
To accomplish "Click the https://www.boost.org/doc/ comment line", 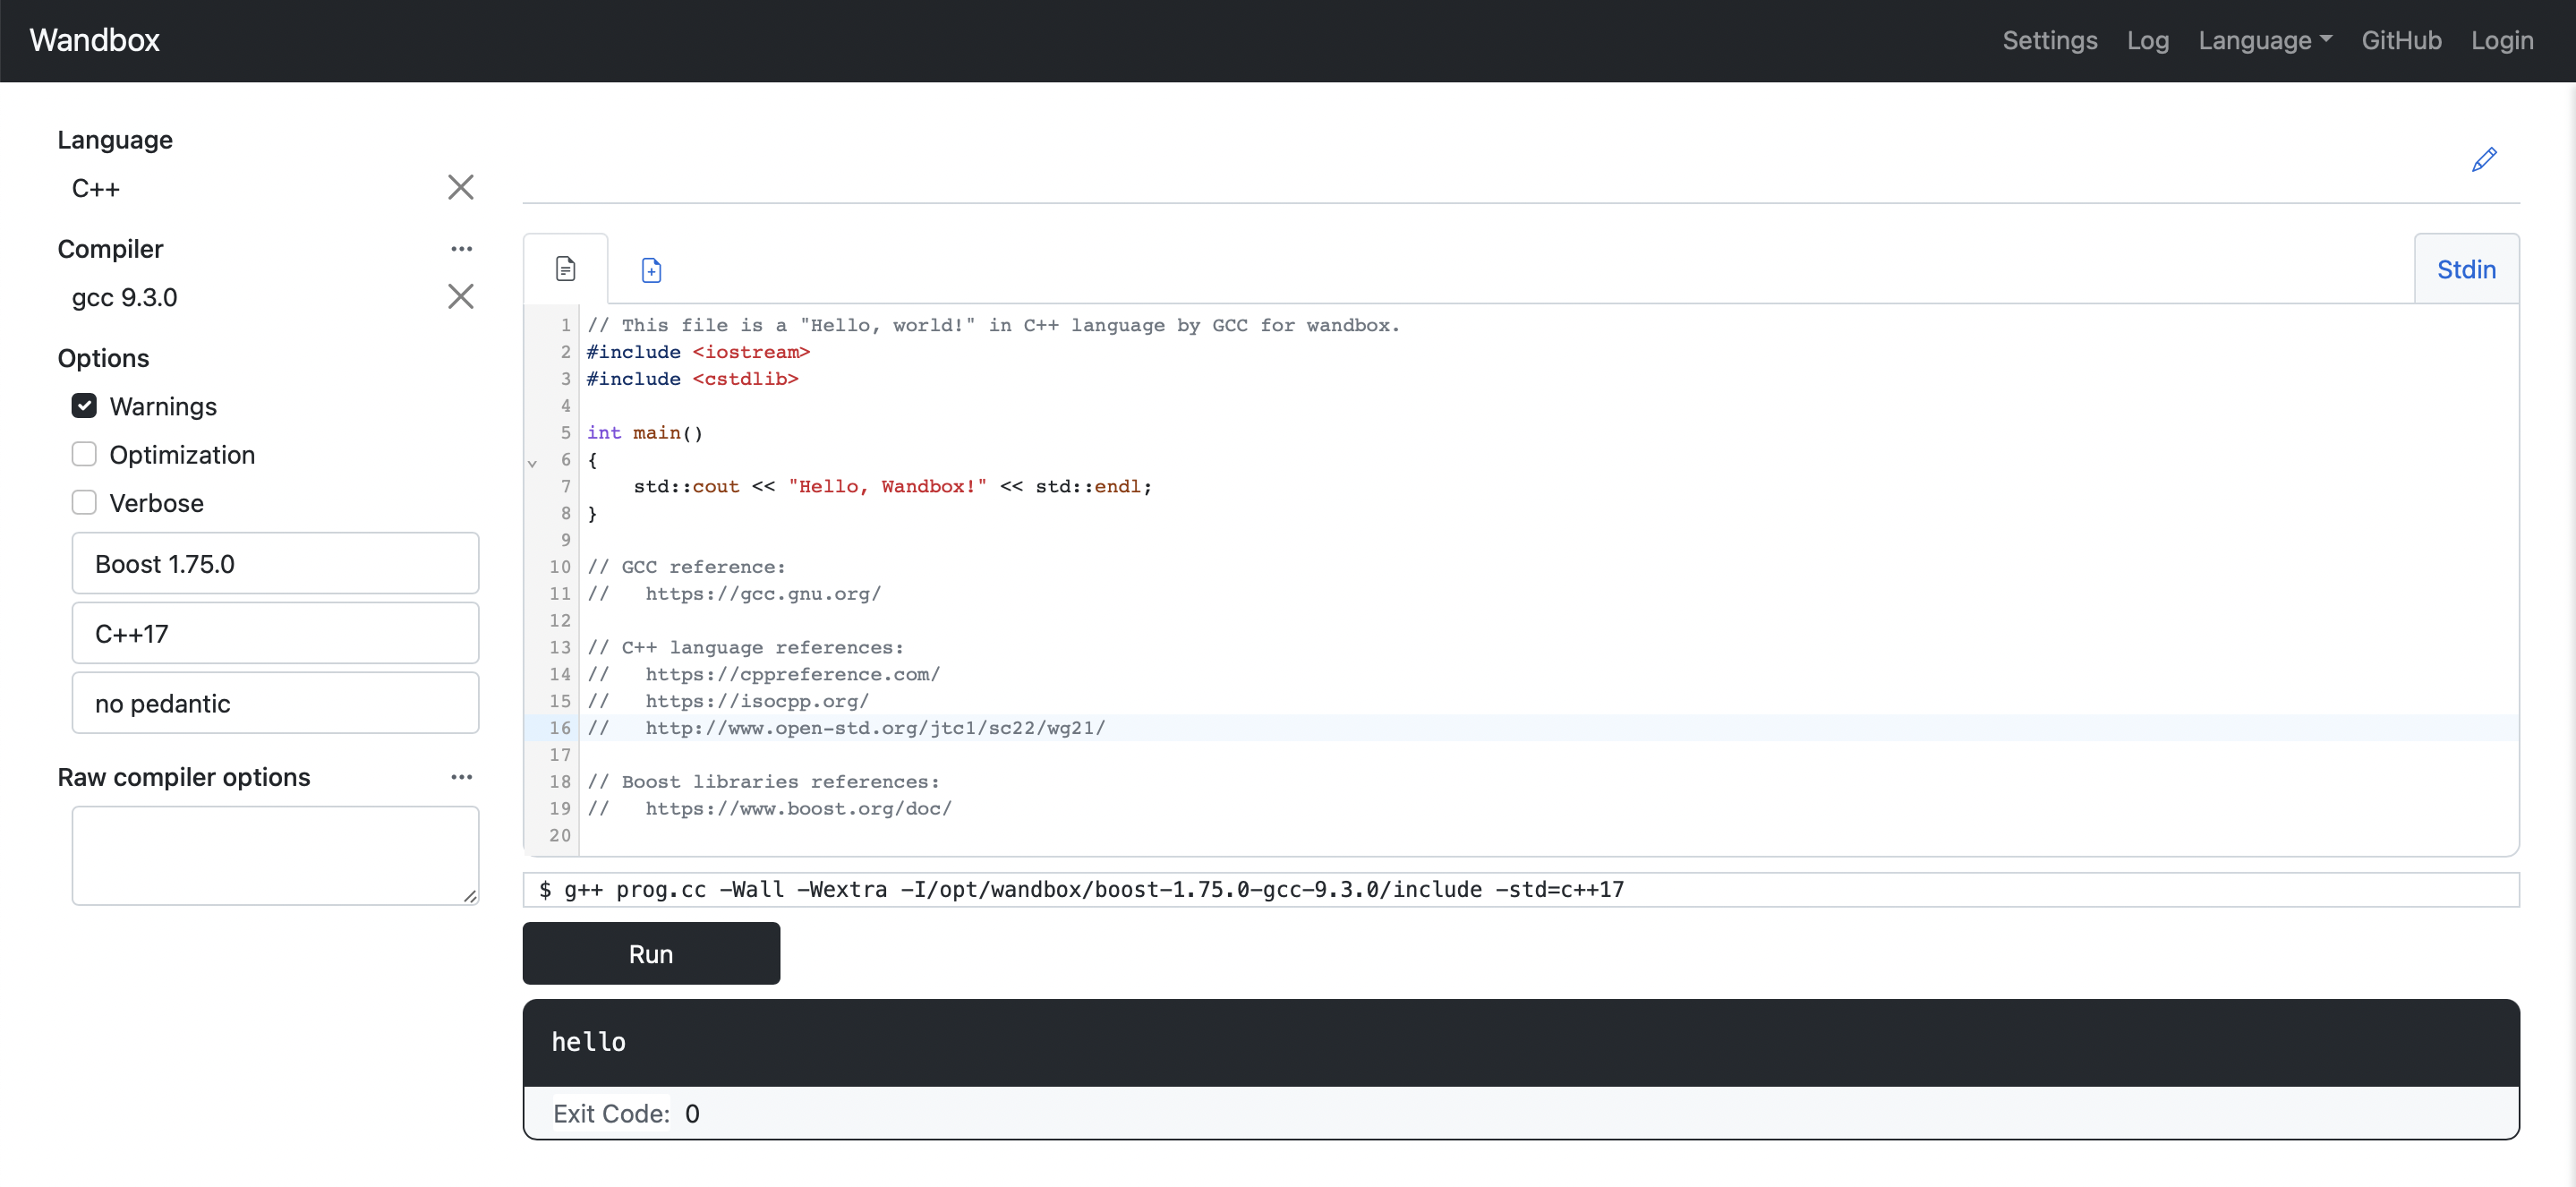I will tap(769, 809).
